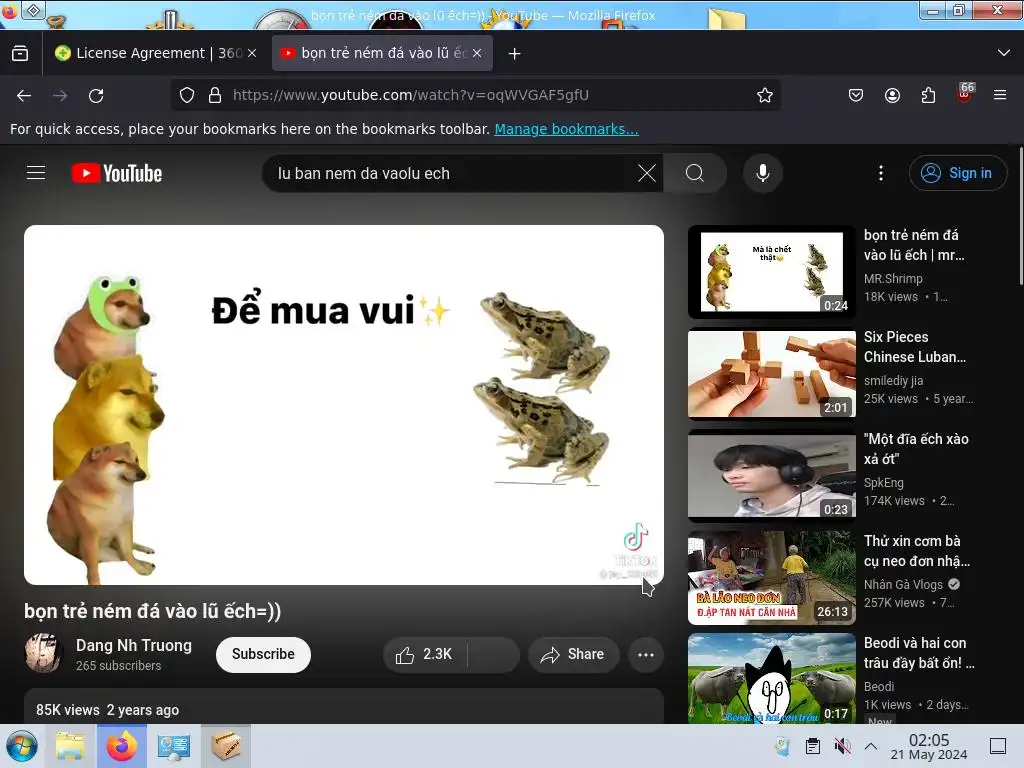
Task: Open the YouTube hamburger guide menu
Action: click(x=36, y=173)
